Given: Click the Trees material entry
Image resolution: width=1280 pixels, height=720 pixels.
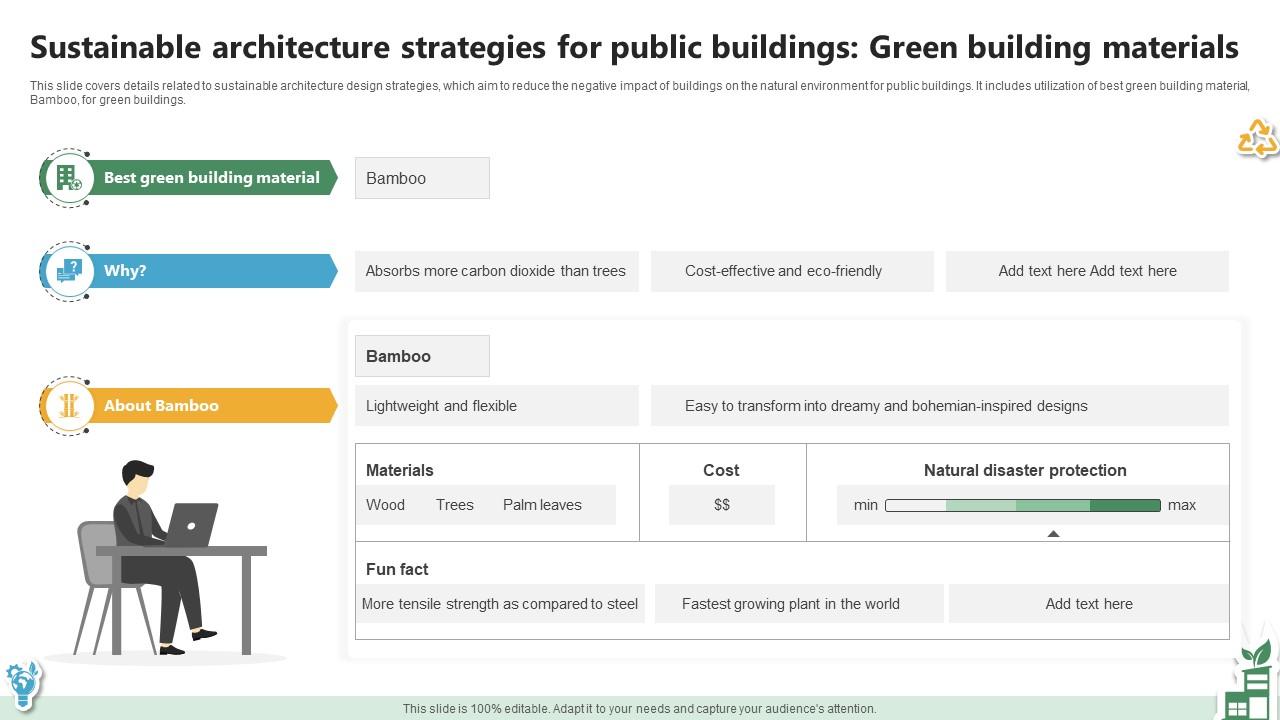Looking at the screenshot, I should 455,505.
